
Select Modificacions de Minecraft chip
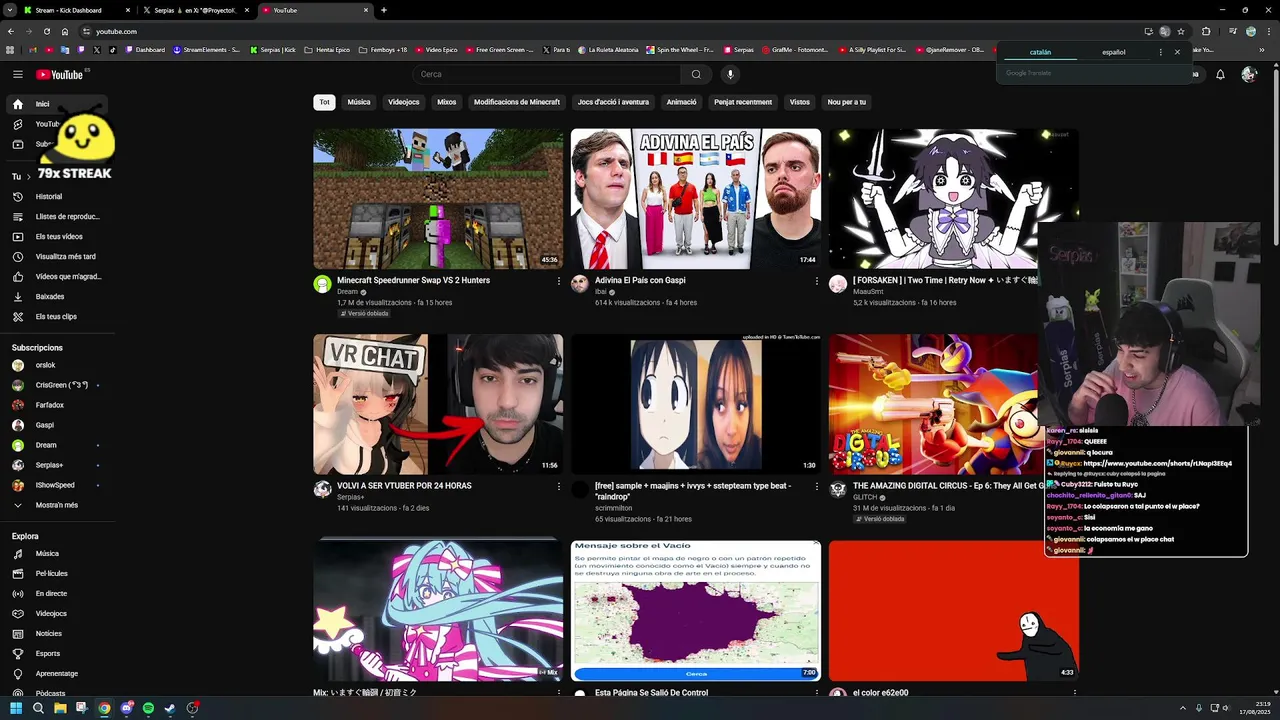click(517, 102)
